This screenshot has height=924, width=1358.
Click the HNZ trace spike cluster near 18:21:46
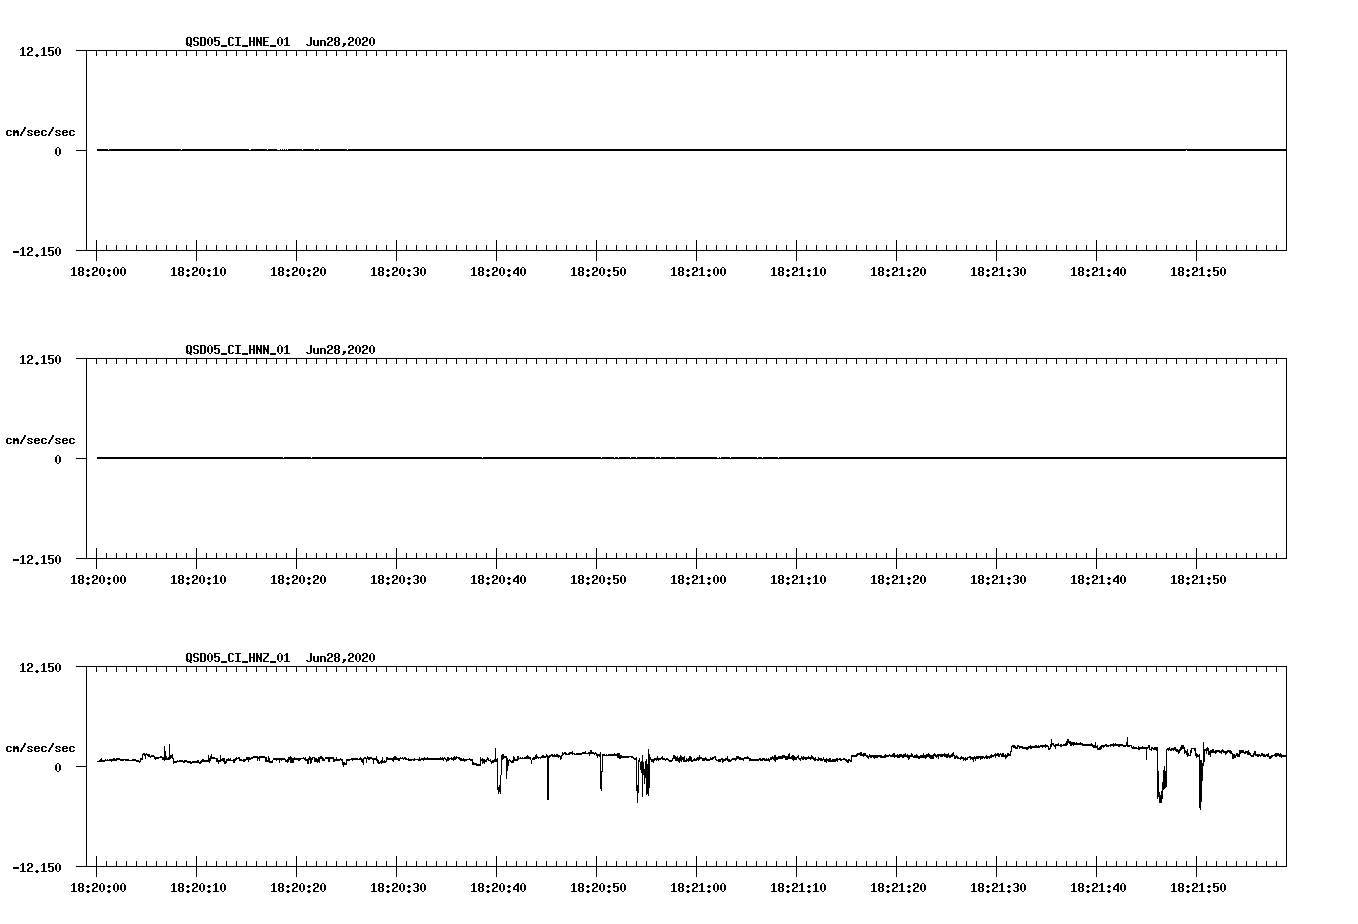click(1161, 775)
